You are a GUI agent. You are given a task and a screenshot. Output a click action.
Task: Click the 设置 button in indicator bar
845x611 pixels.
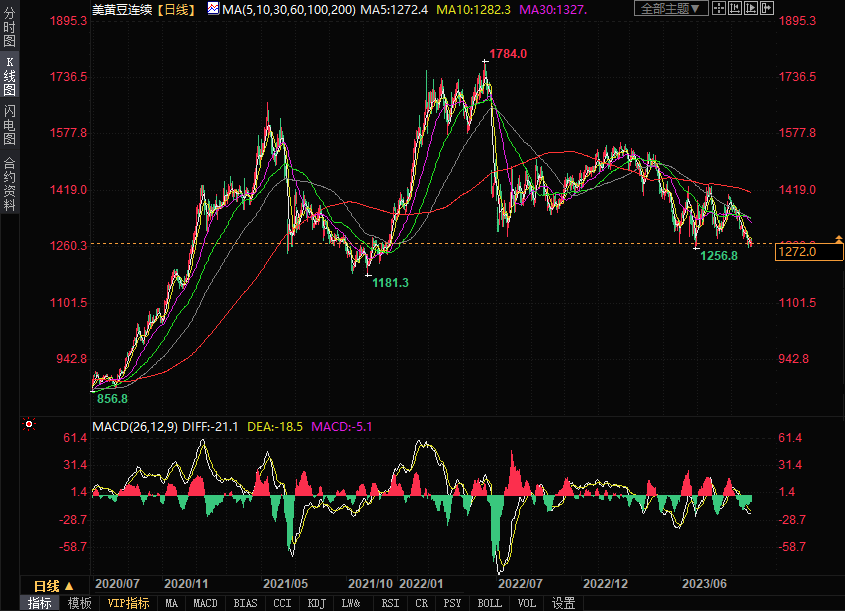564,603
